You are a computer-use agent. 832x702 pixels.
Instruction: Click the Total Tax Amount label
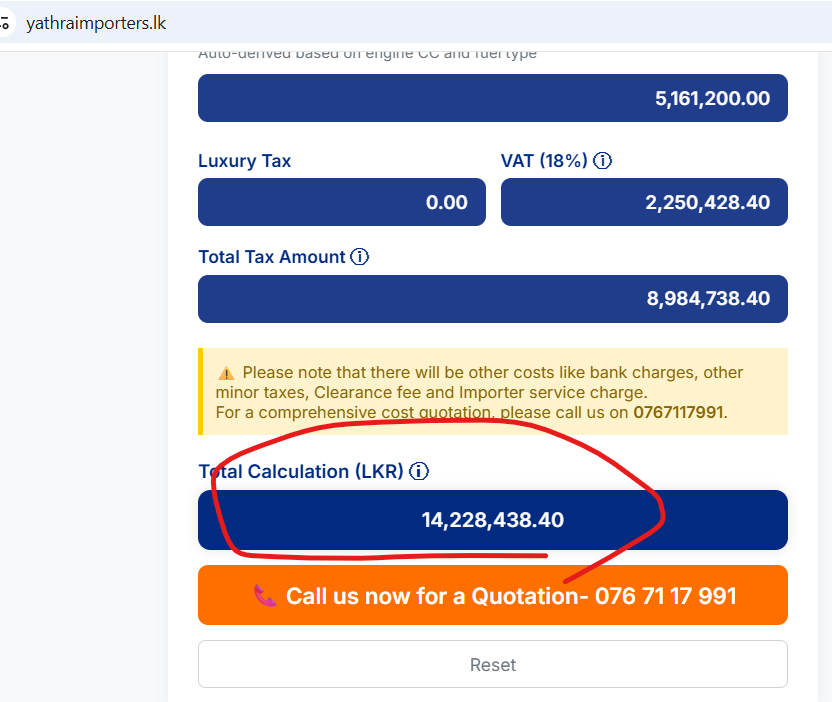tap(272, 257)
